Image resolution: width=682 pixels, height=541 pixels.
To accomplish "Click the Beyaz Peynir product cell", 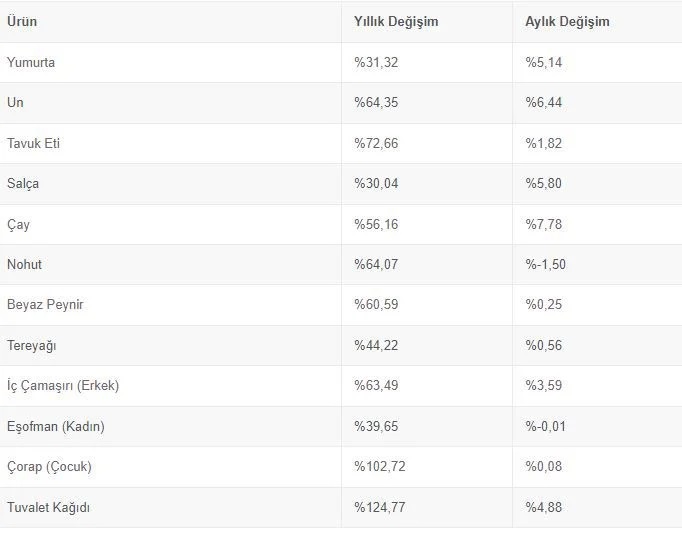I will pyautogui.click(x=45, y=305).
